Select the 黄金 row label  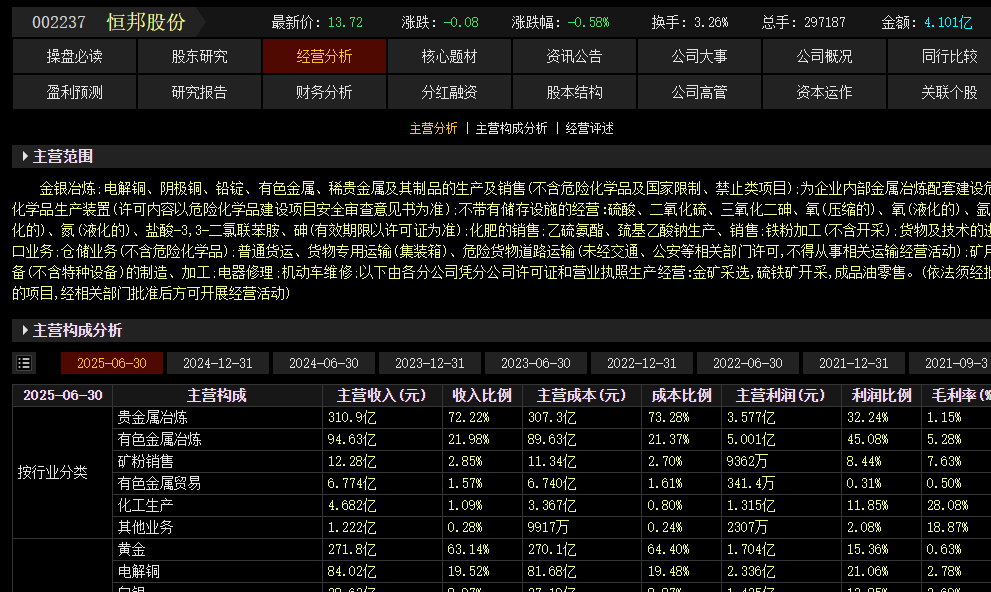(x=131, y=550)
